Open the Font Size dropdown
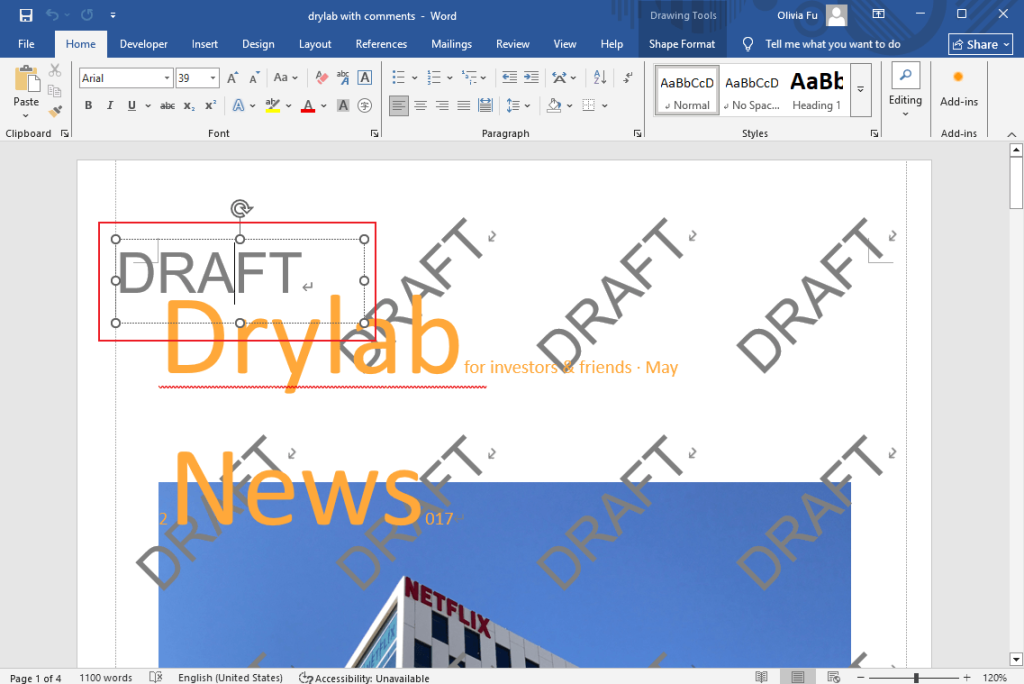The image size is (1024, 684). click(x=212, y=77)
